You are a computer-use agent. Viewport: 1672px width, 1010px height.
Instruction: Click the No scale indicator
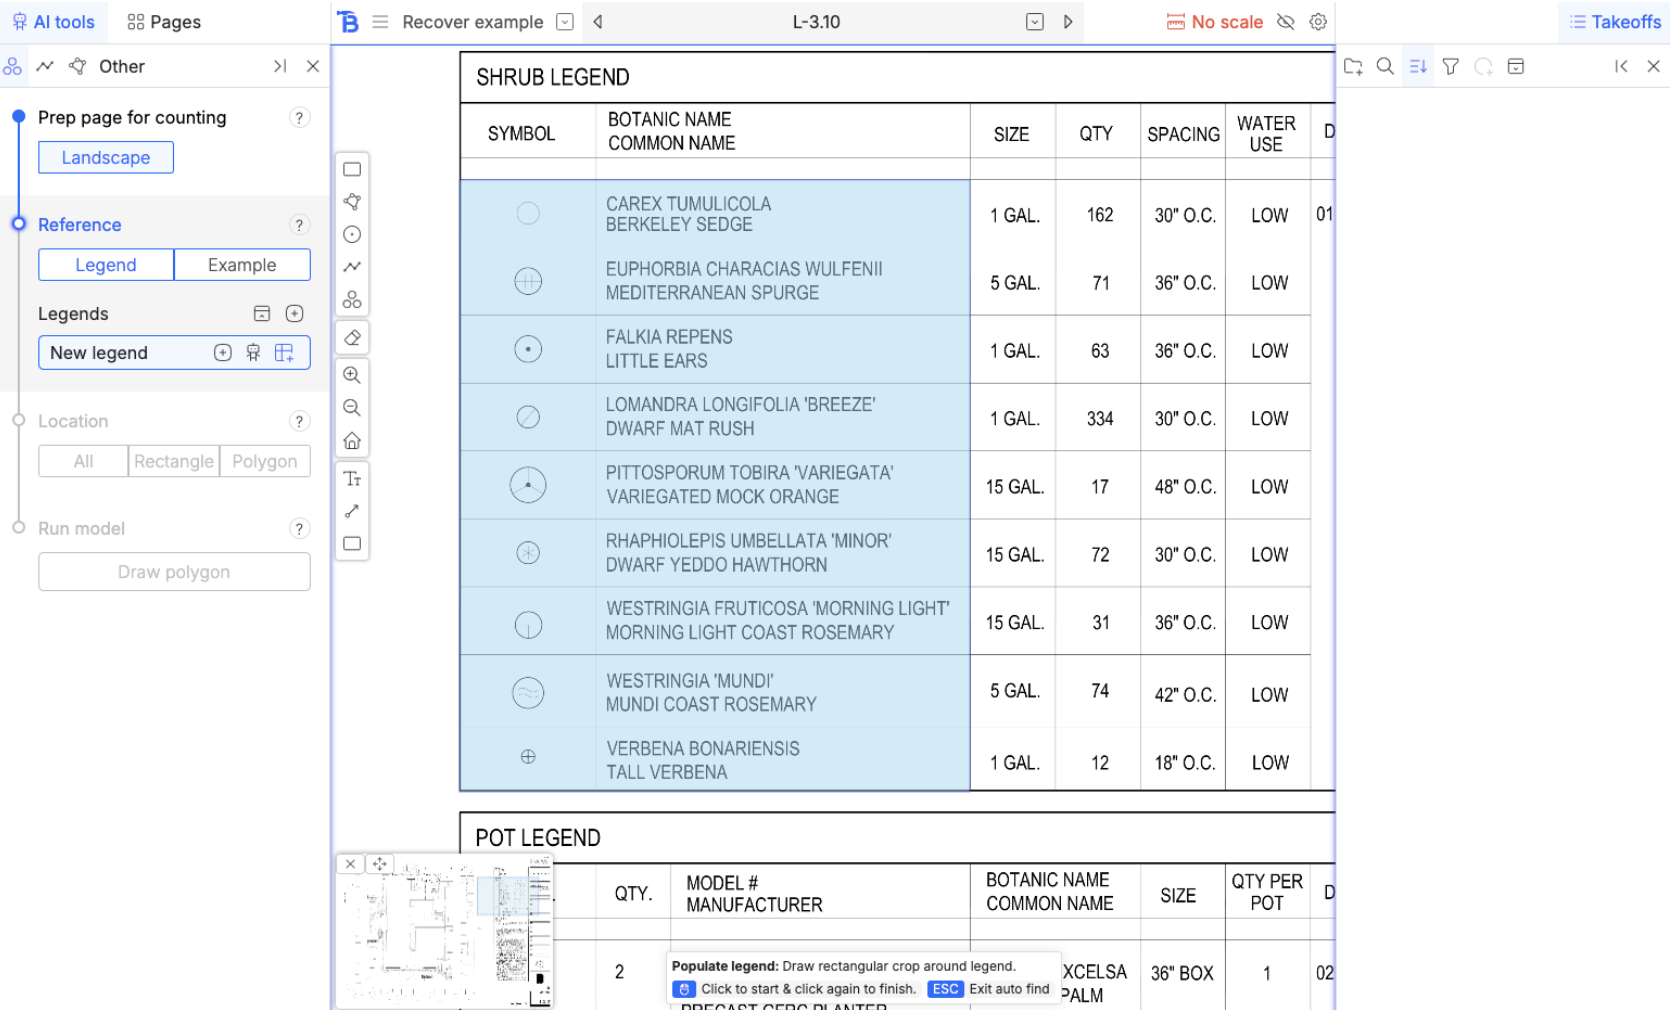click(1214, 22)
